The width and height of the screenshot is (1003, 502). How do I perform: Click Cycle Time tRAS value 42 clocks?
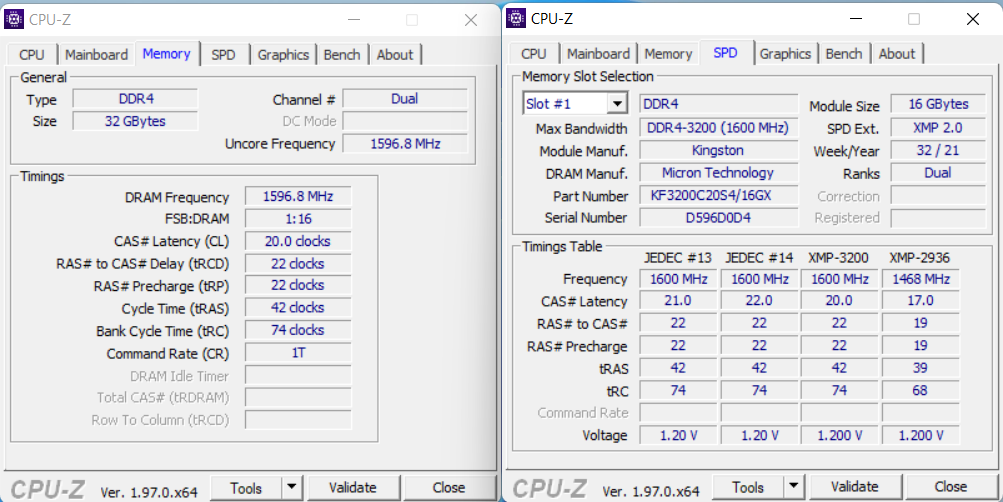tap(298, 308)
